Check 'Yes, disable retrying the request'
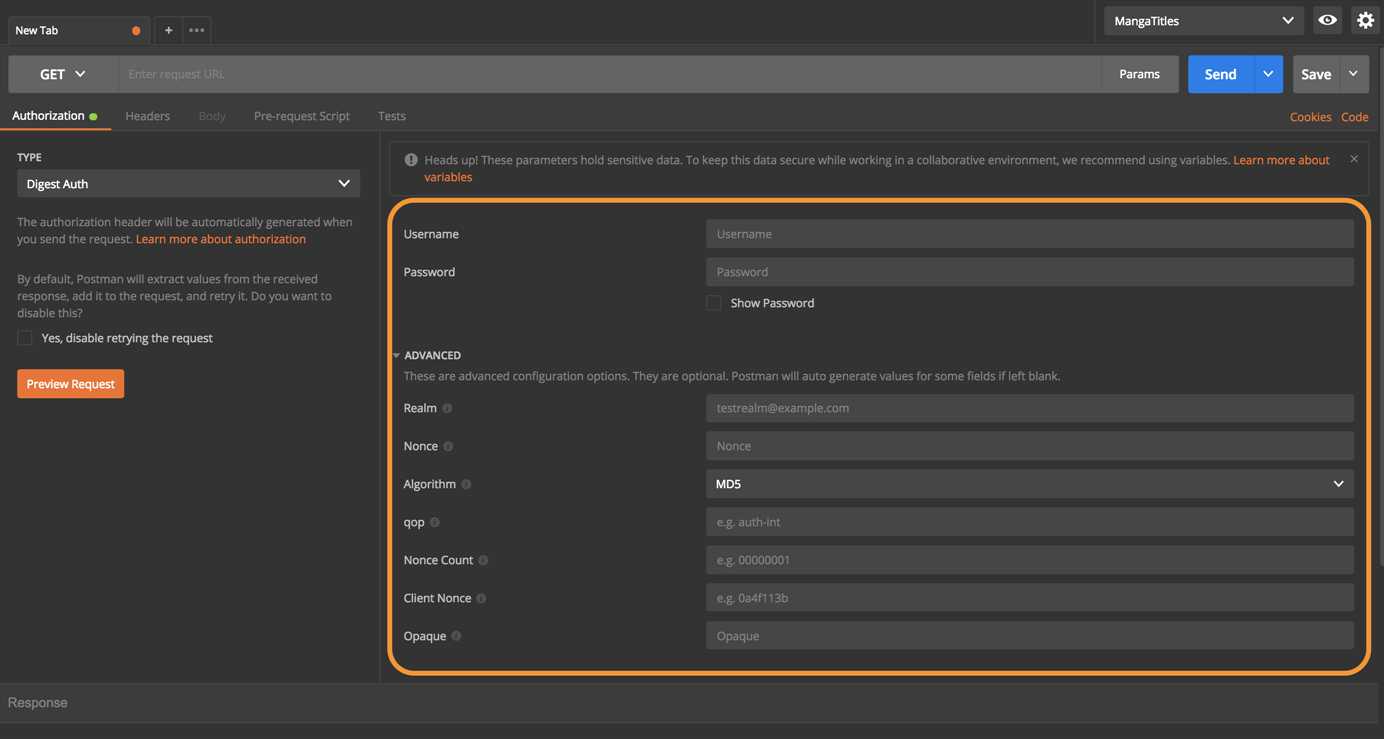This screenshot has width=1384, height=739. tap(25, 338)
